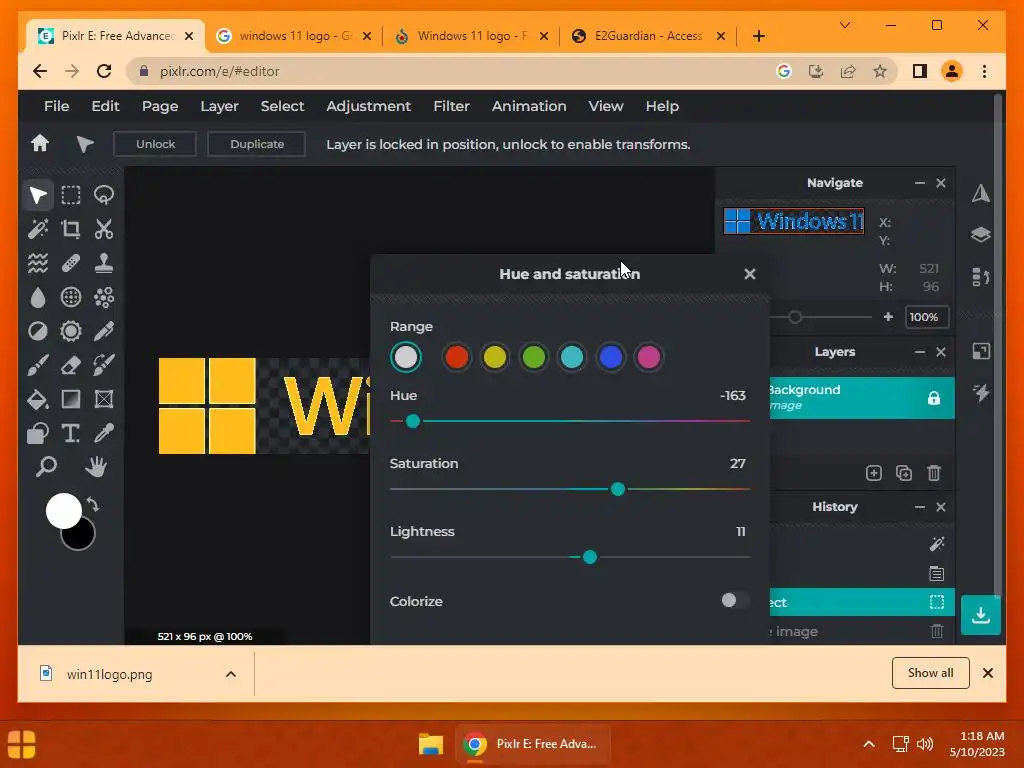Toggle the Background layer lock icon

[934, 398]
